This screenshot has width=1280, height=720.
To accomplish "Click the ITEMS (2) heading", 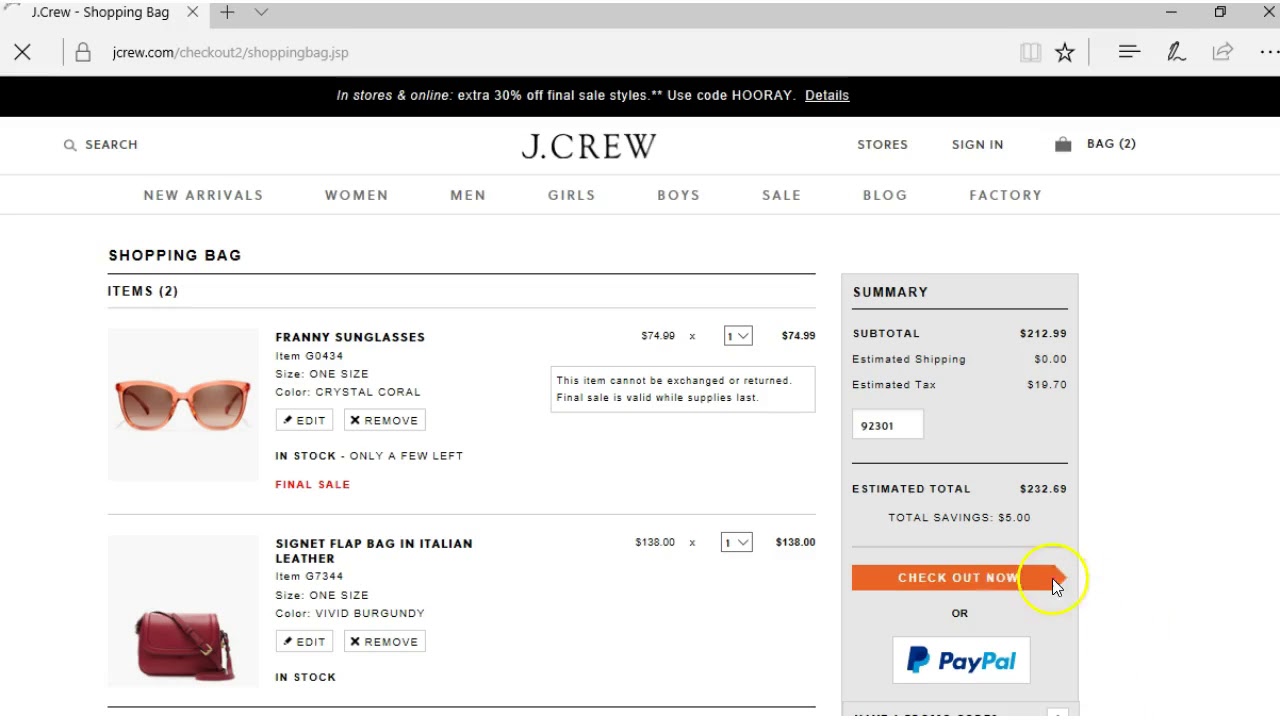I will [143, 291].
